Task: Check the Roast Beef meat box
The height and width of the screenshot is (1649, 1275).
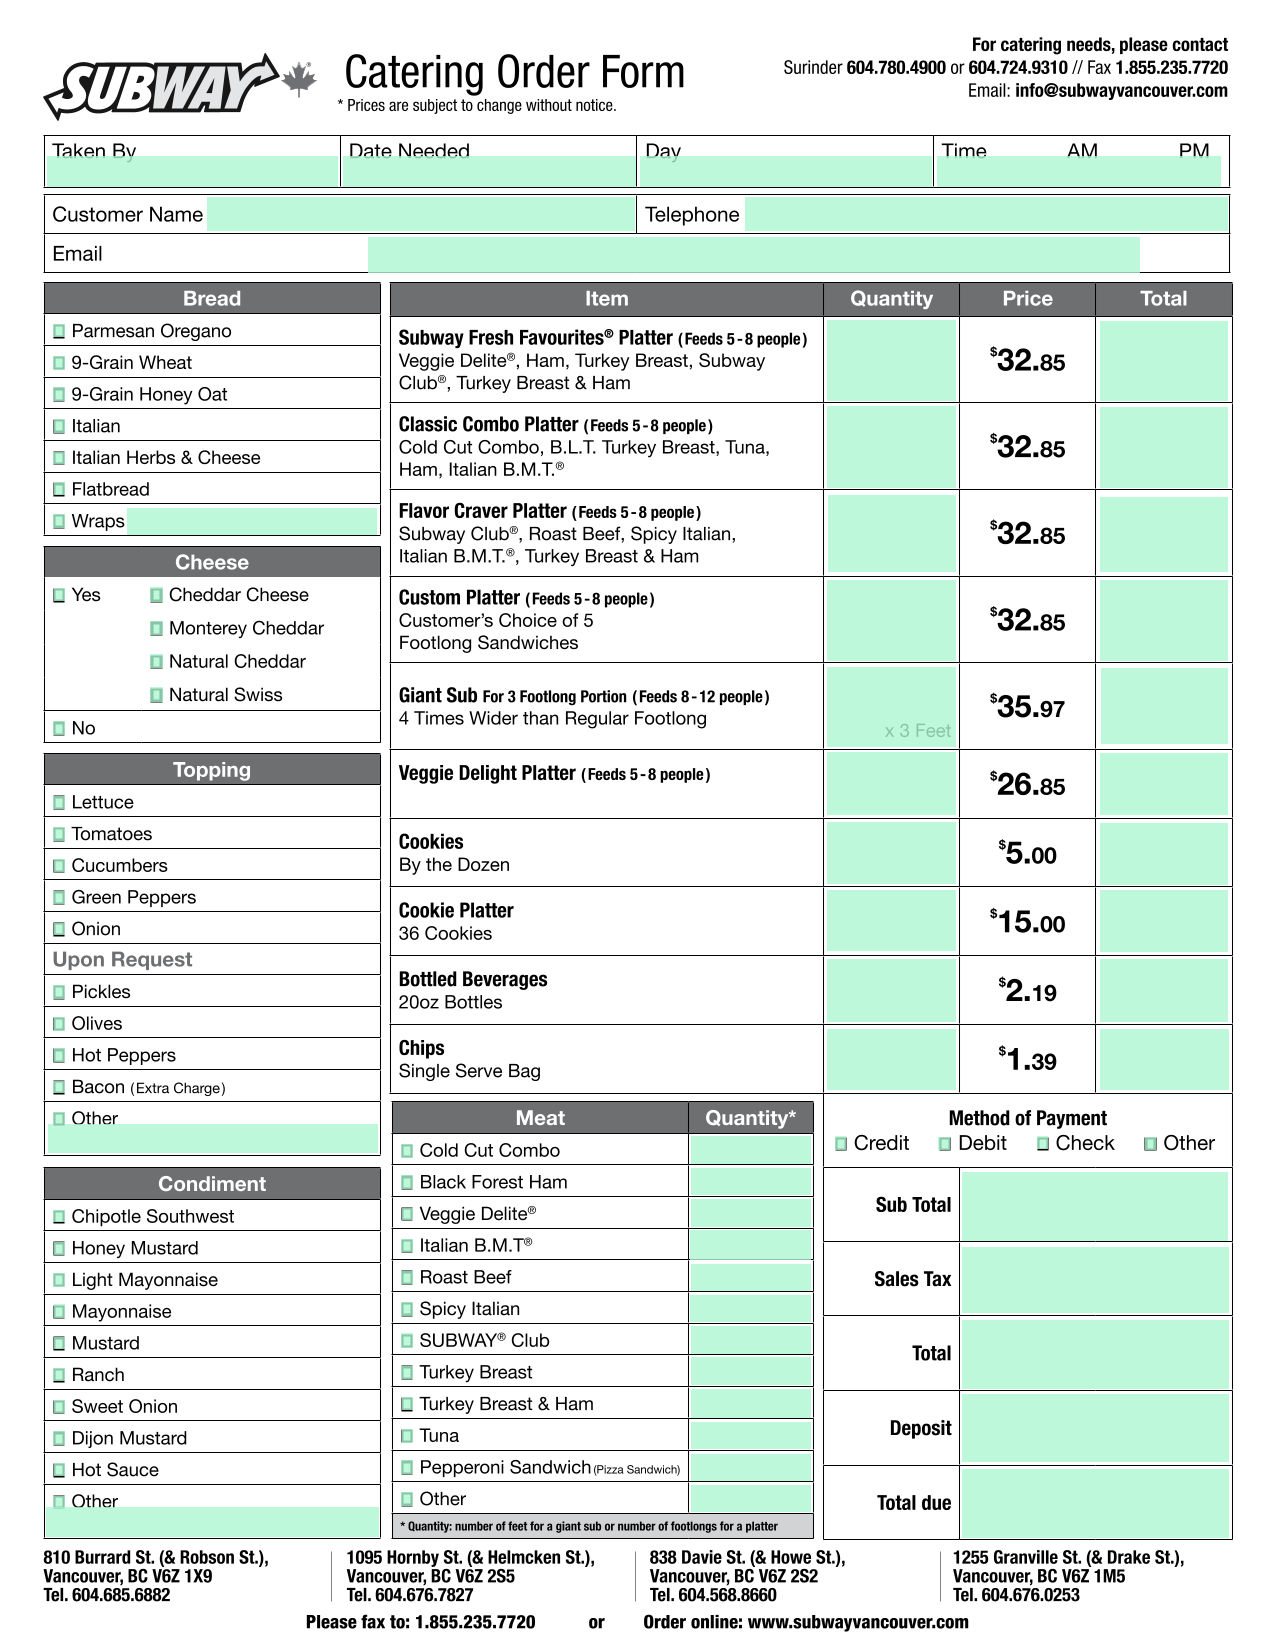Action: (407, 1277)
